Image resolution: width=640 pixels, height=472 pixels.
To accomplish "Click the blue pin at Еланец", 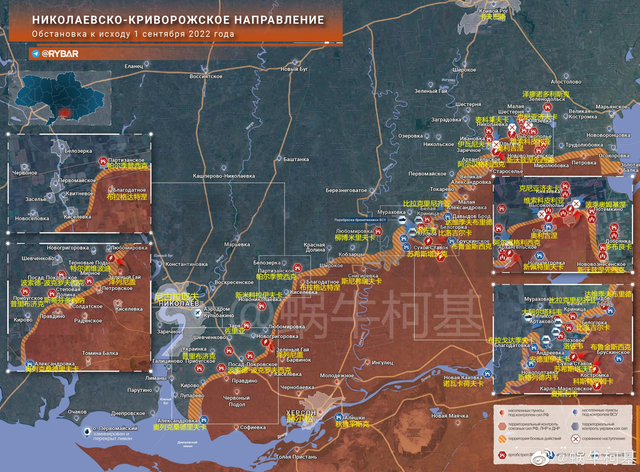I will [x=147, y=64].
